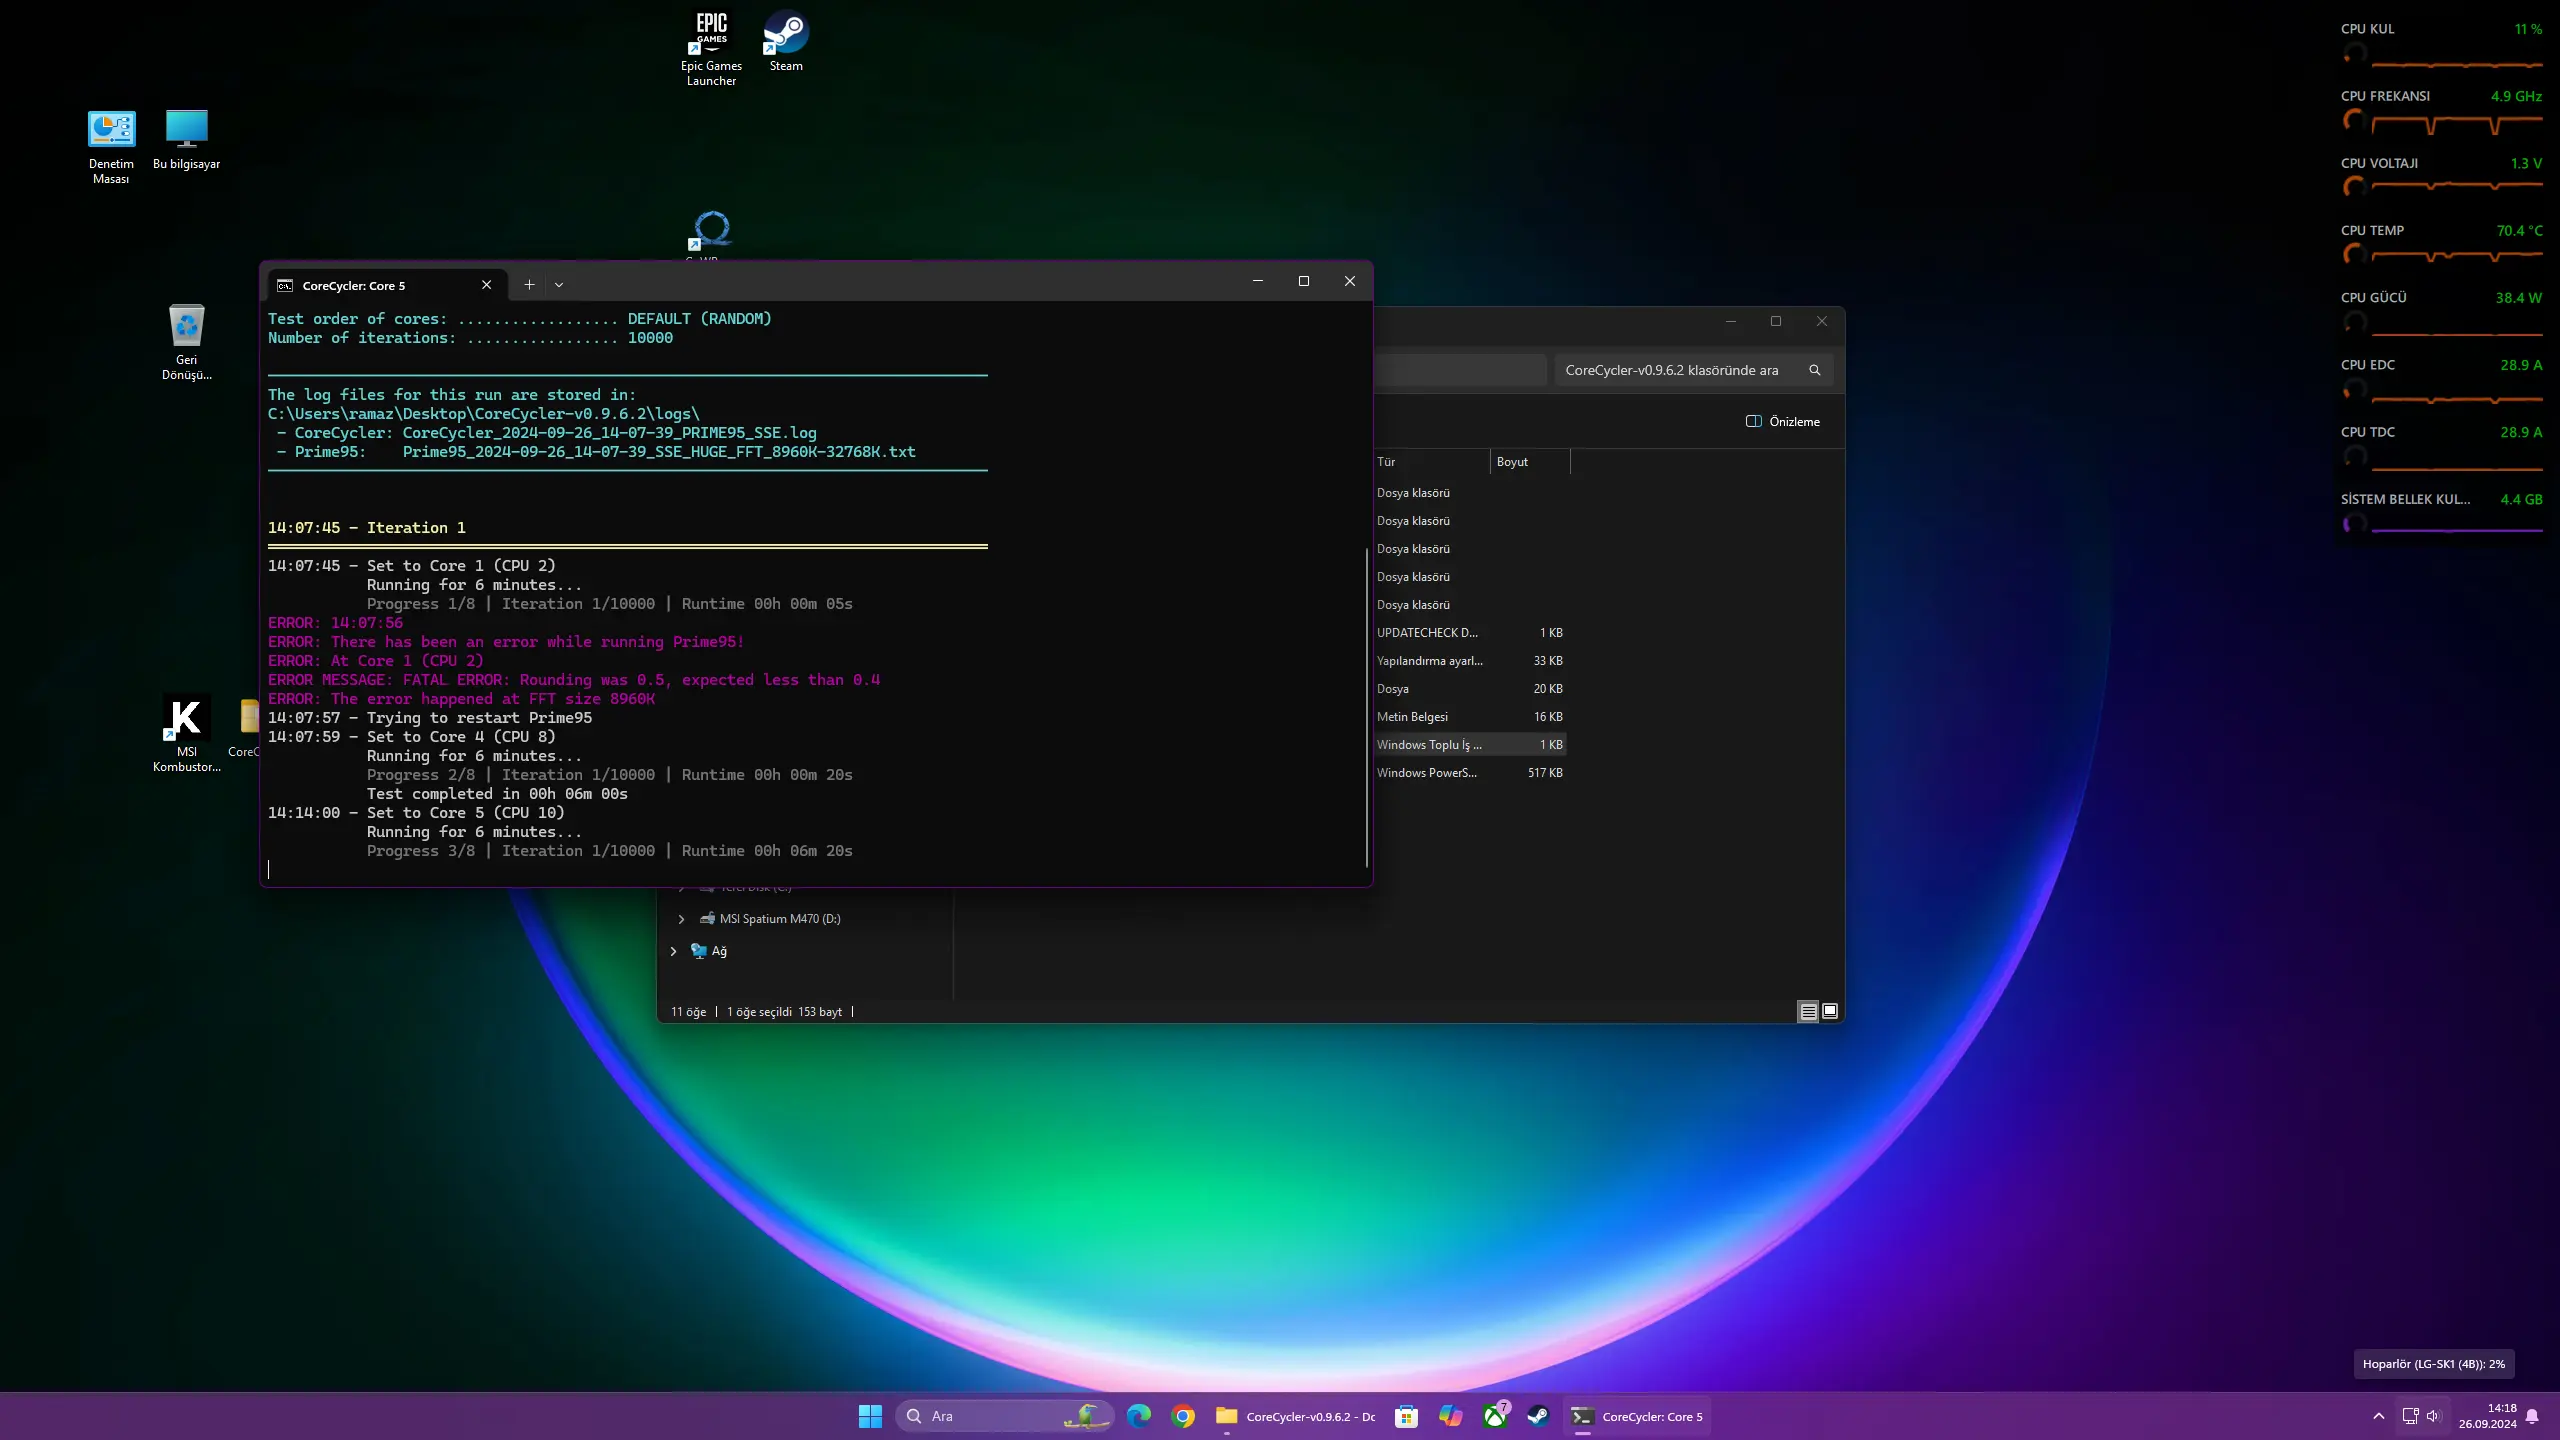The height and width of the screenshot is (1440, 2560).
Task: Open MSI Kombustor desktop shortcut
Action: click(187, 733)
